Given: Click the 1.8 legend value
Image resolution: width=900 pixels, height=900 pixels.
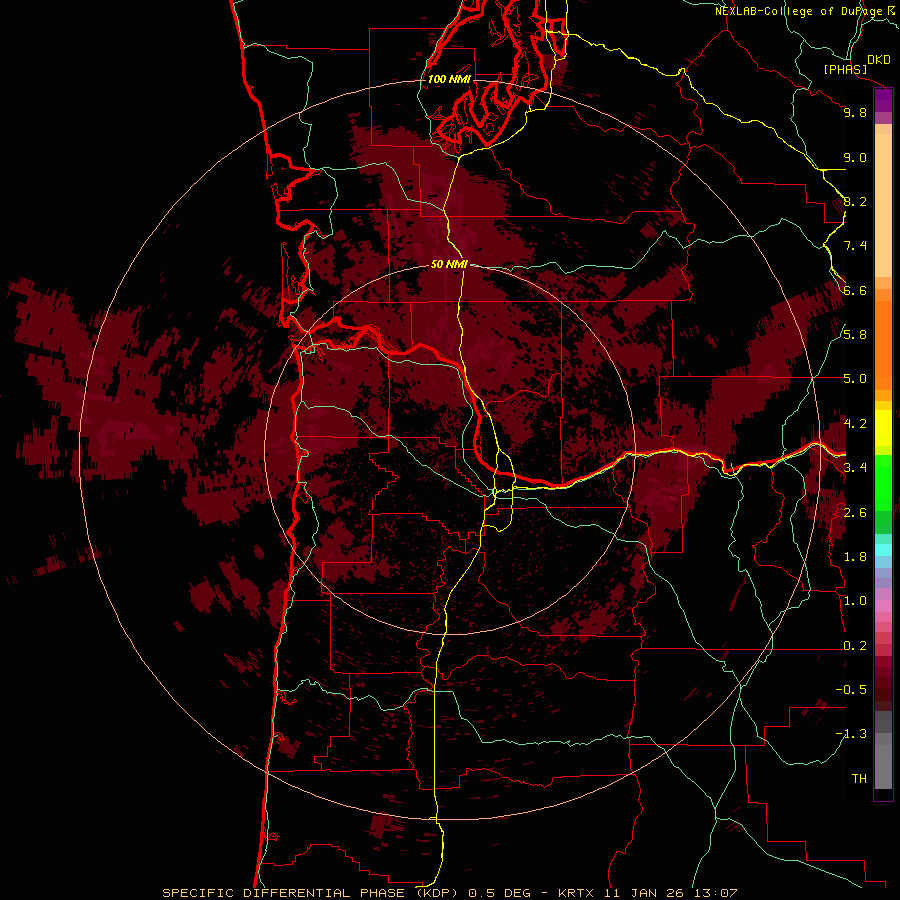Looking at the screenshot, I should [x=855, y=557].
